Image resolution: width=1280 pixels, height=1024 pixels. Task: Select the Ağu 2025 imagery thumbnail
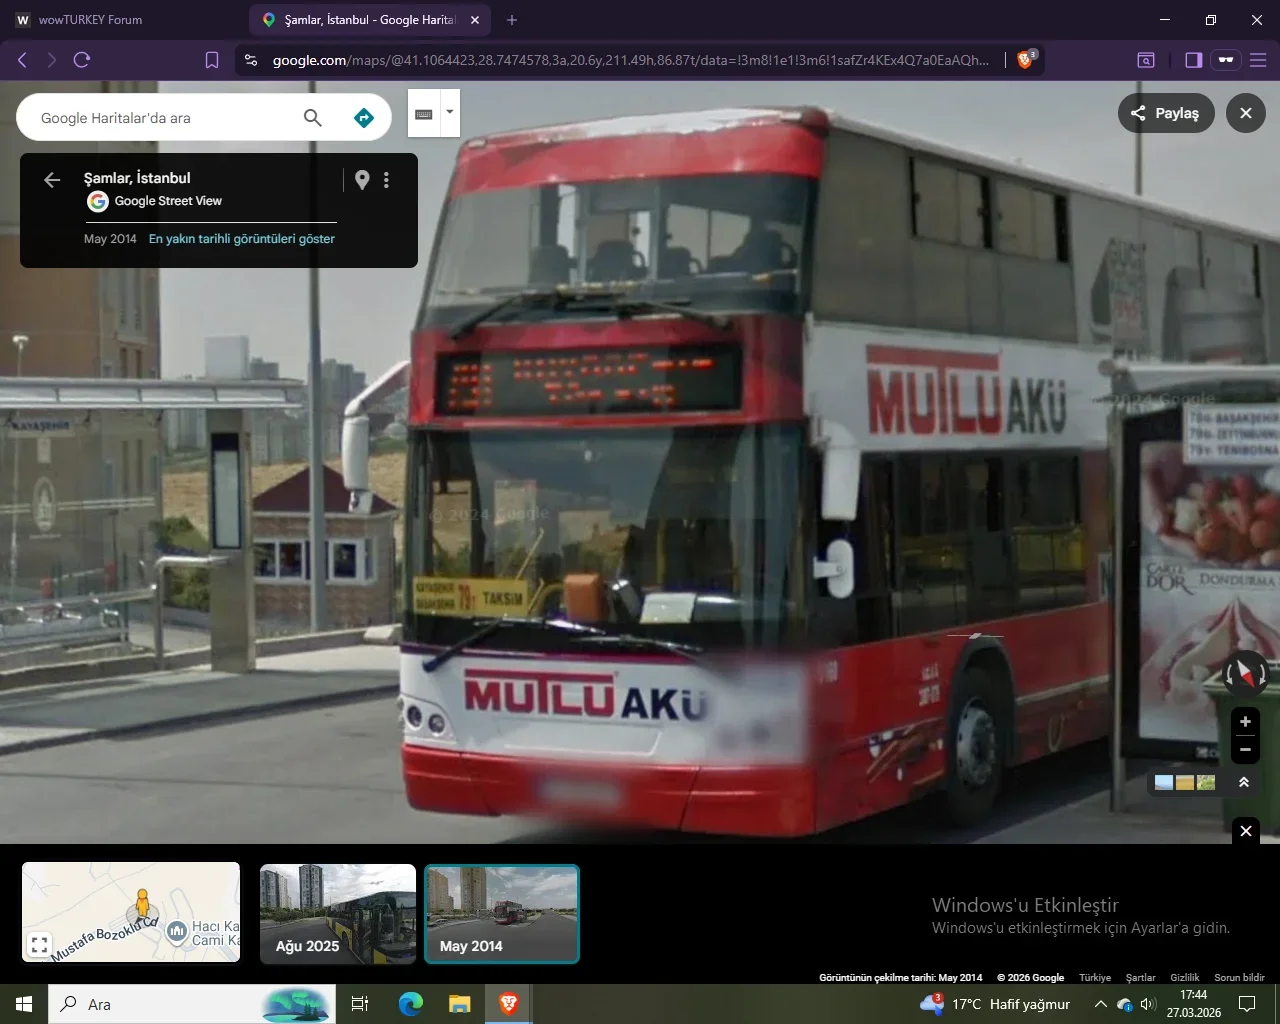[338, 914]
